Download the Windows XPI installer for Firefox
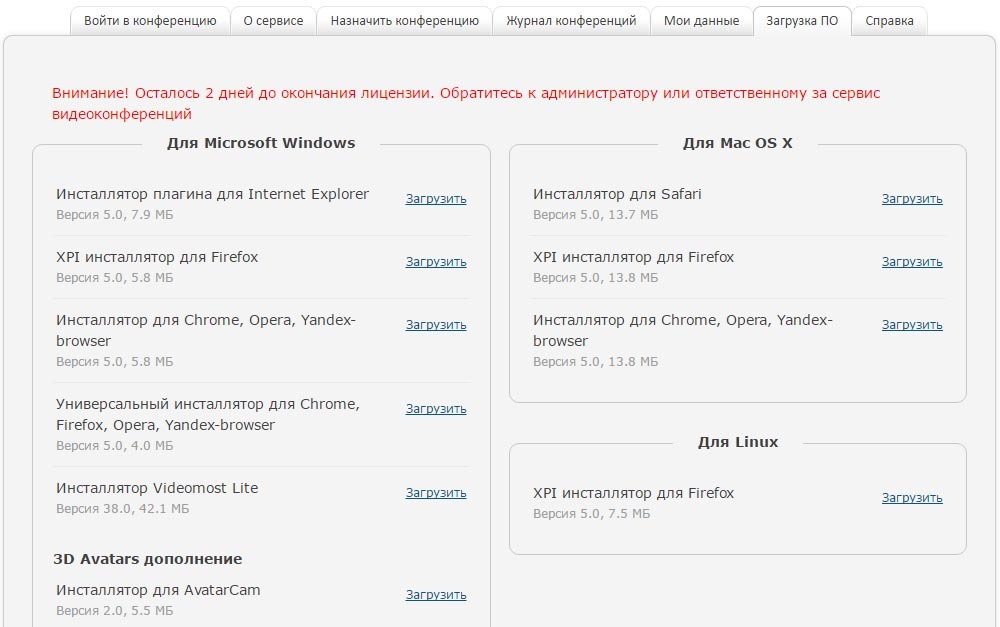Screen dimensions: 1000x627 pyautogui.click(x=436, y=262)
